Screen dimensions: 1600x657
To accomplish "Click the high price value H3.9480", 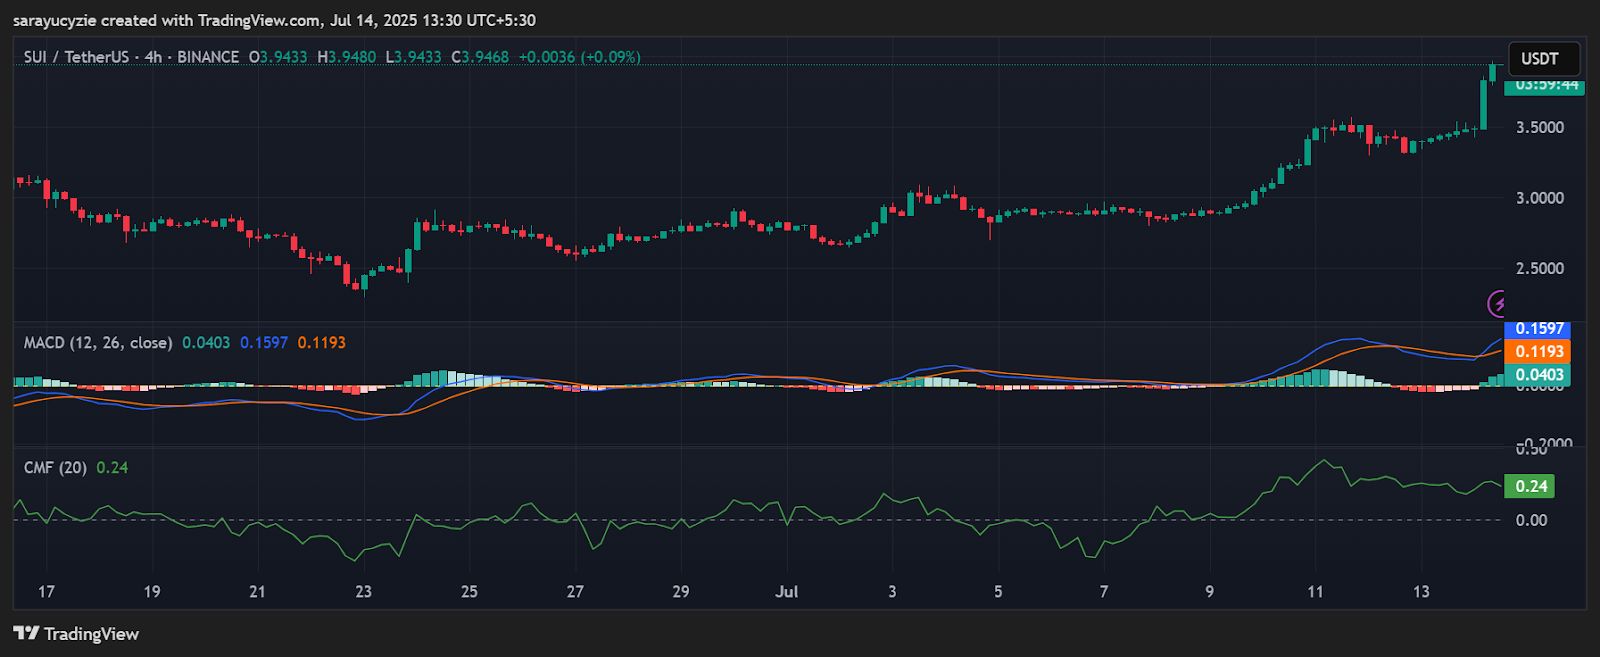I will (x=347, y=57).
